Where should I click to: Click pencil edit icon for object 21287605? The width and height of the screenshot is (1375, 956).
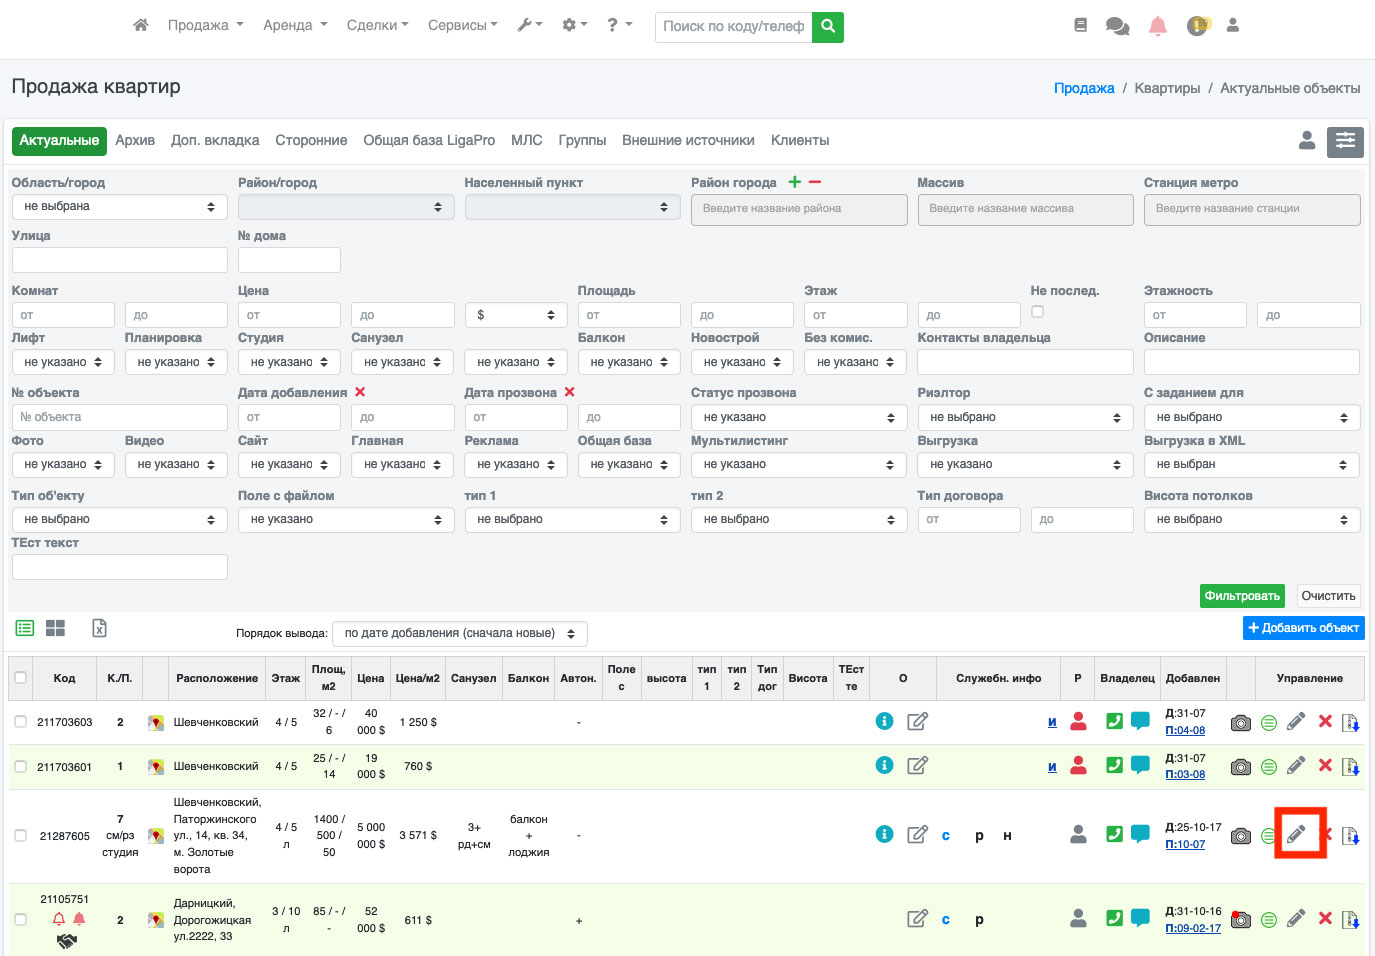coord(1296,834)
